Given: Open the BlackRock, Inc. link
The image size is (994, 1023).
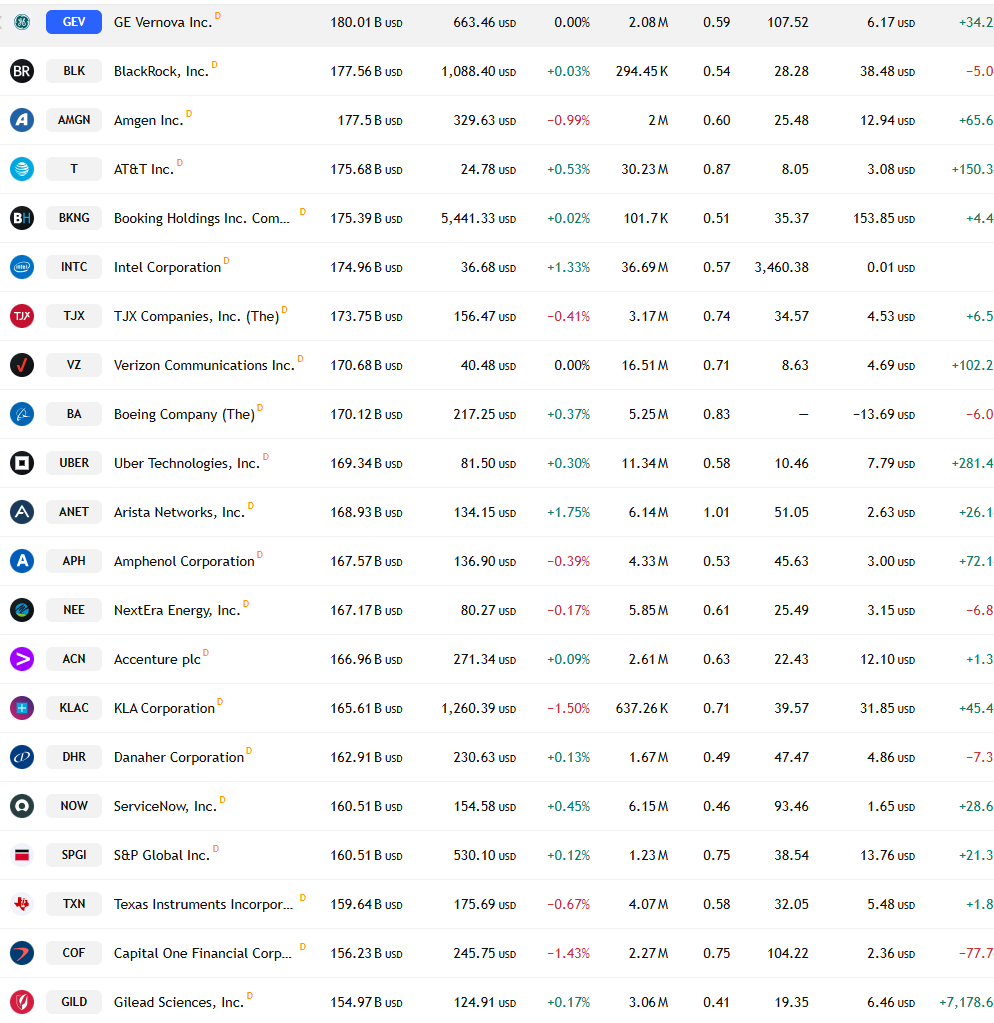Looking at the screenshot, I should coord(161,72).
